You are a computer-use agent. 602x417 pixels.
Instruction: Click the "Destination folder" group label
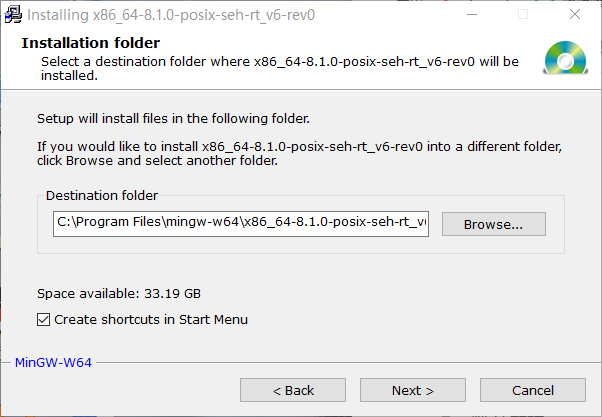[102, 196]
